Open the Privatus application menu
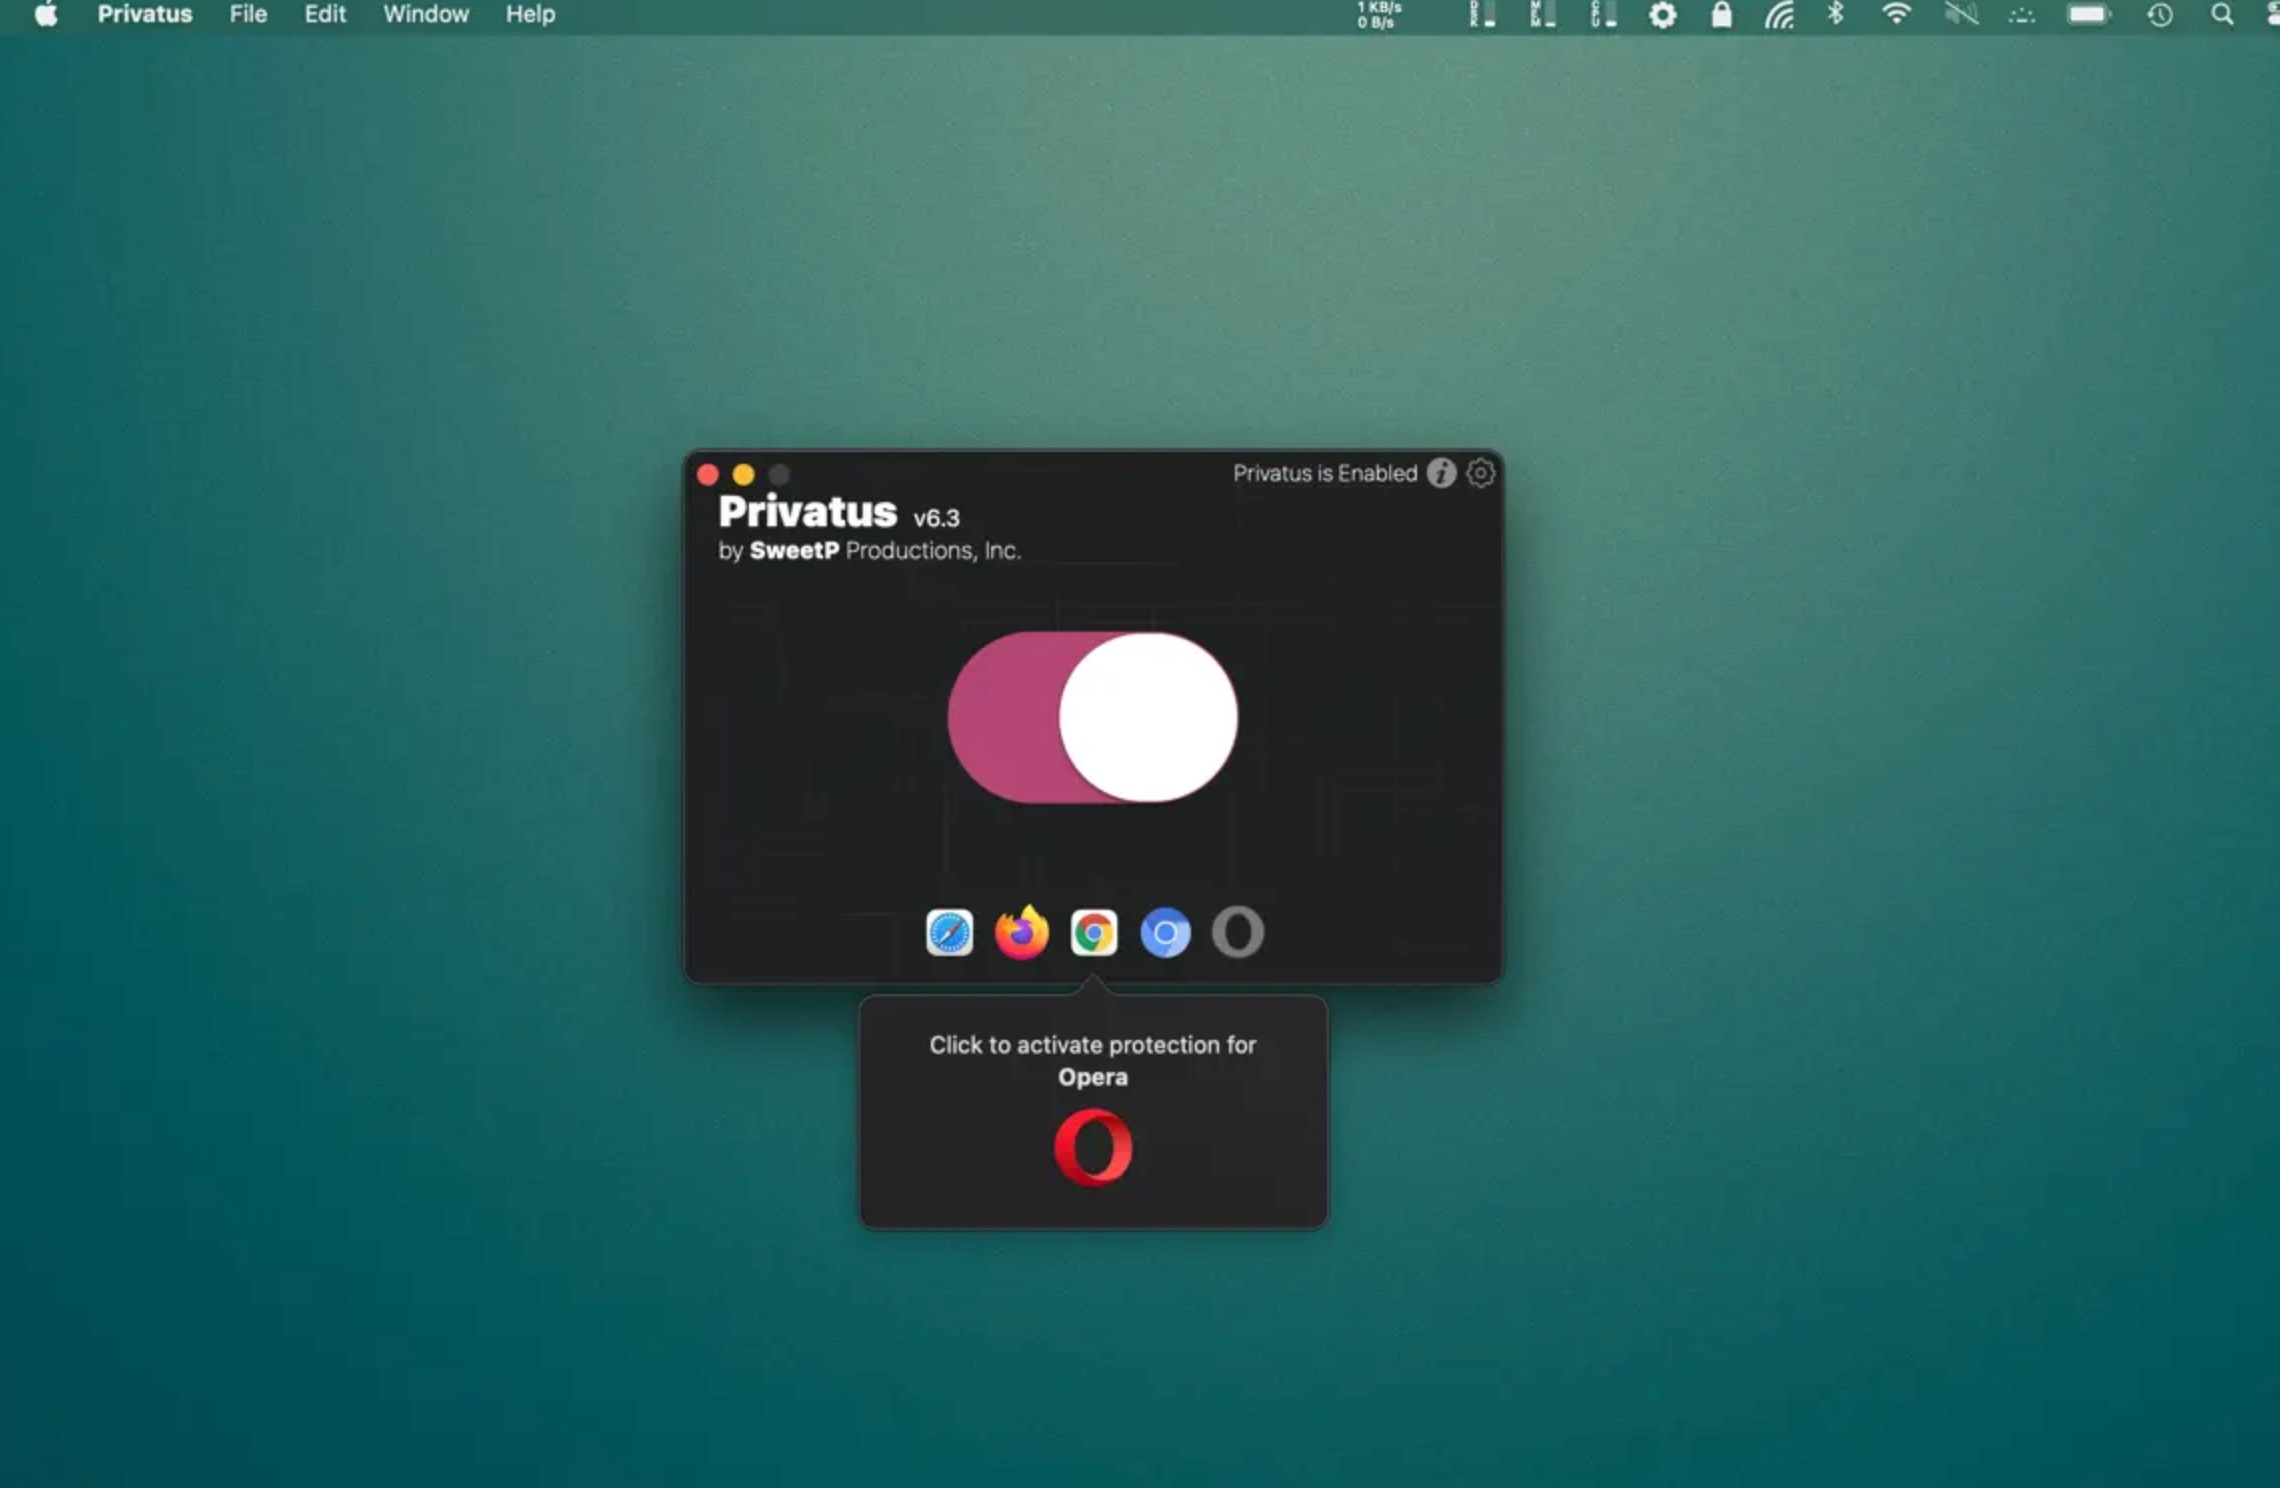Viewport: 2280px width, 1488px height. coord(144,14)
